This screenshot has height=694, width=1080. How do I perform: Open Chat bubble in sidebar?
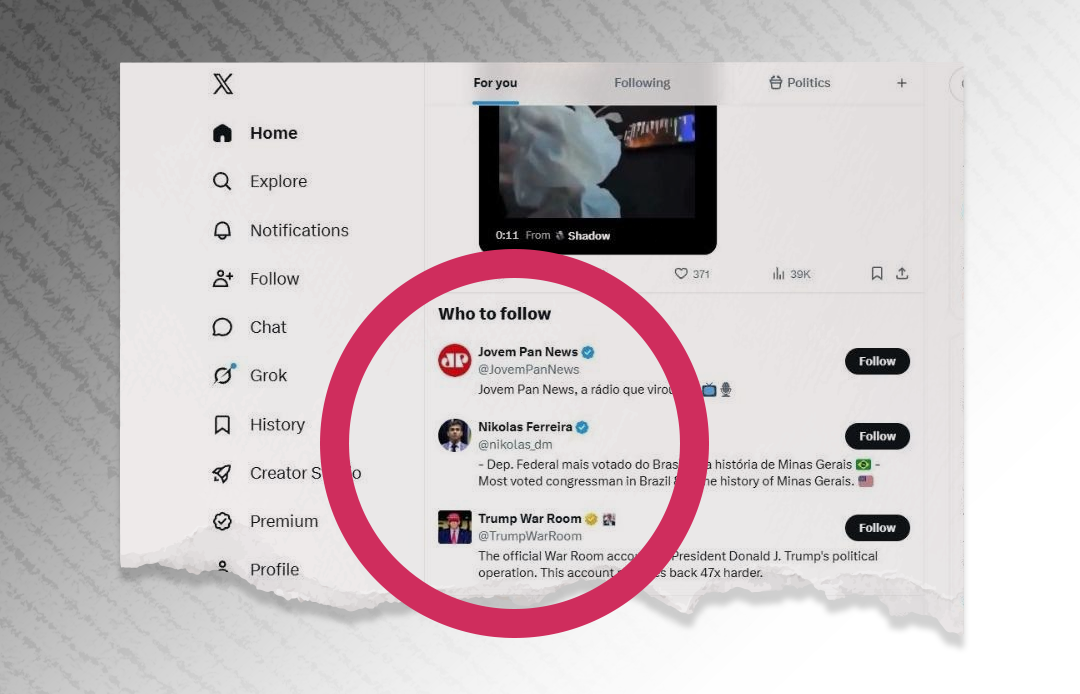(222, 327)
